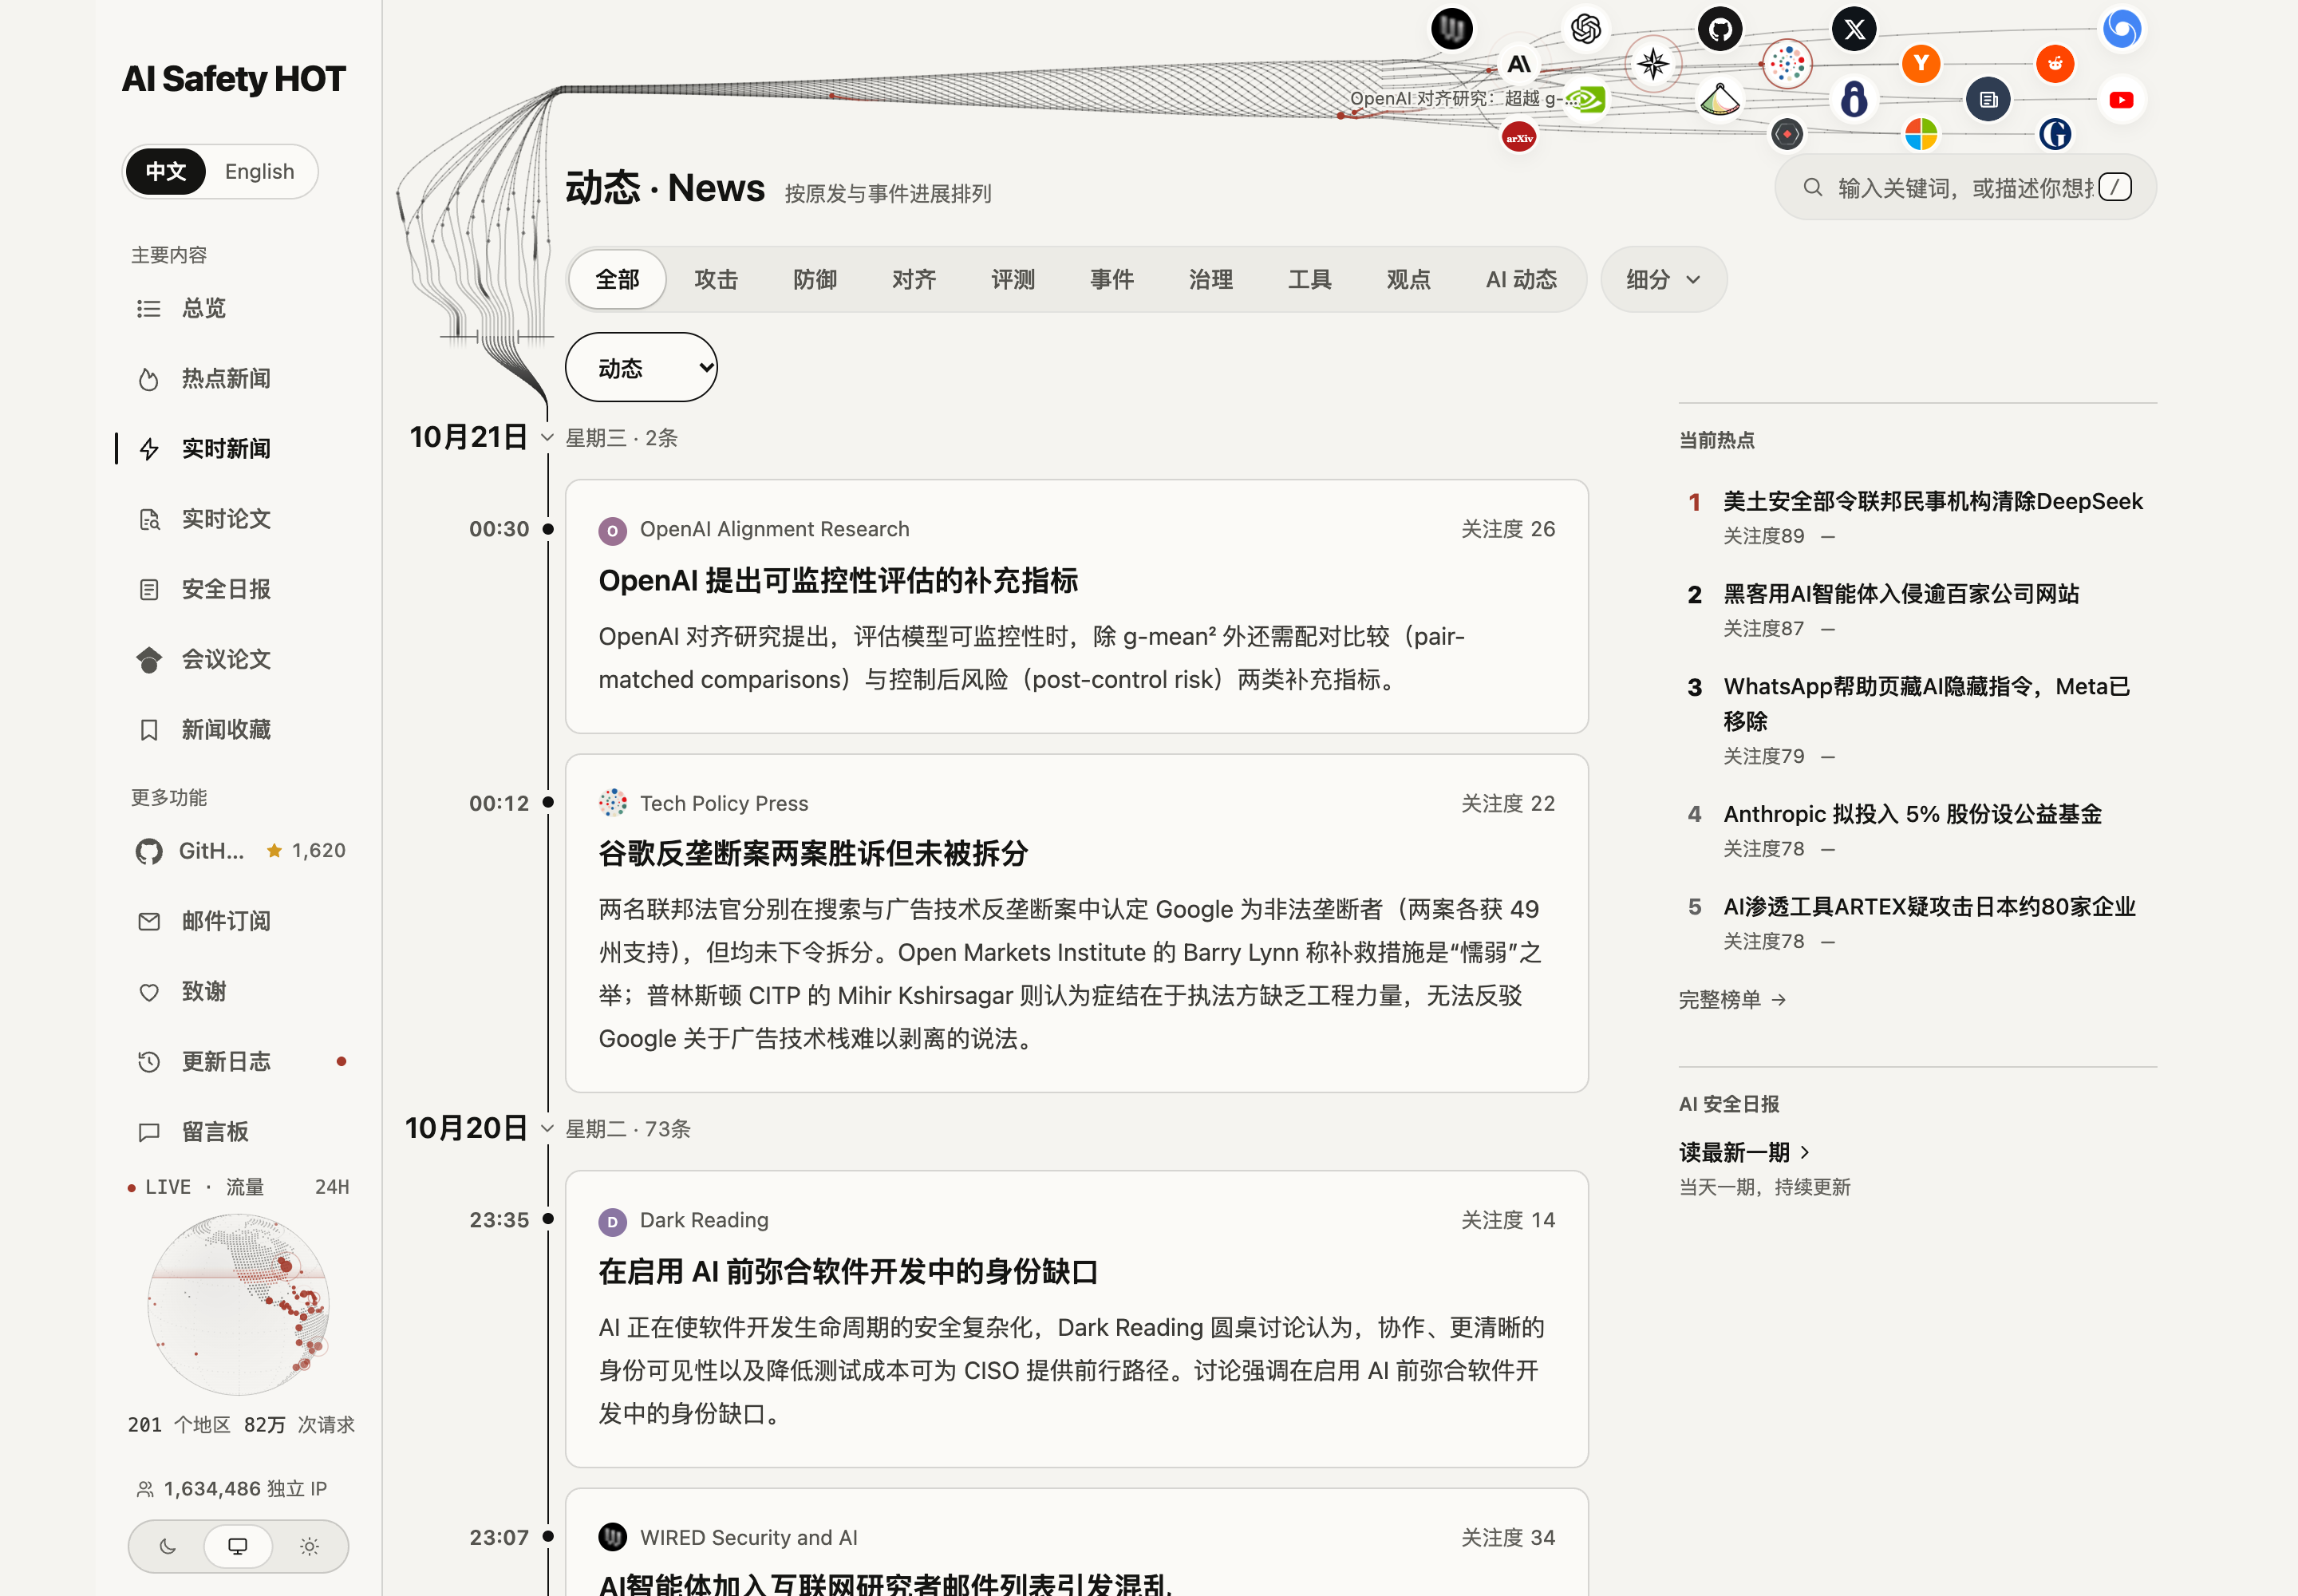Click the purple O avatar for OpenAI Alignment Research
The width and height of the screenshot is (2298, 1596).
tap(612, 530)
